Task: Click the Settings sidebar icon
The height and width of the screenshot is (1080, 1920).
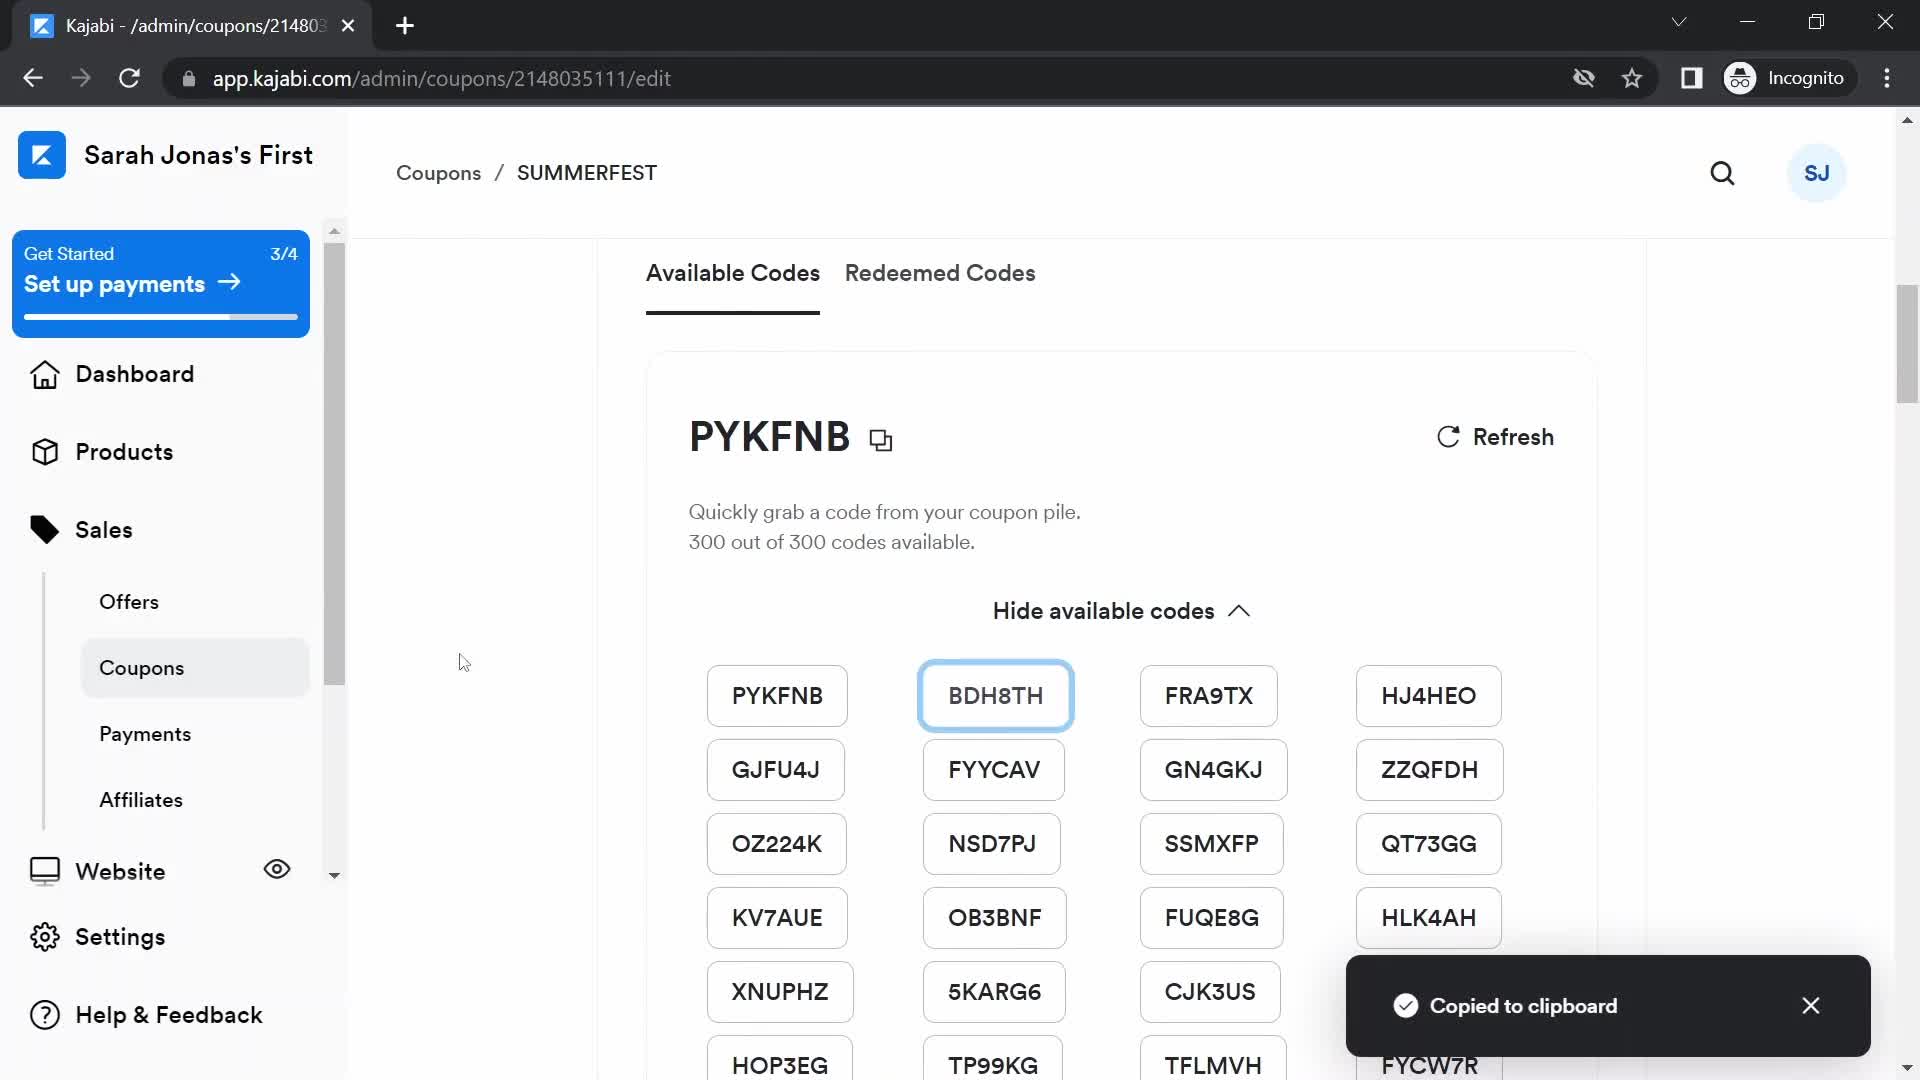Action: point(44,936)
